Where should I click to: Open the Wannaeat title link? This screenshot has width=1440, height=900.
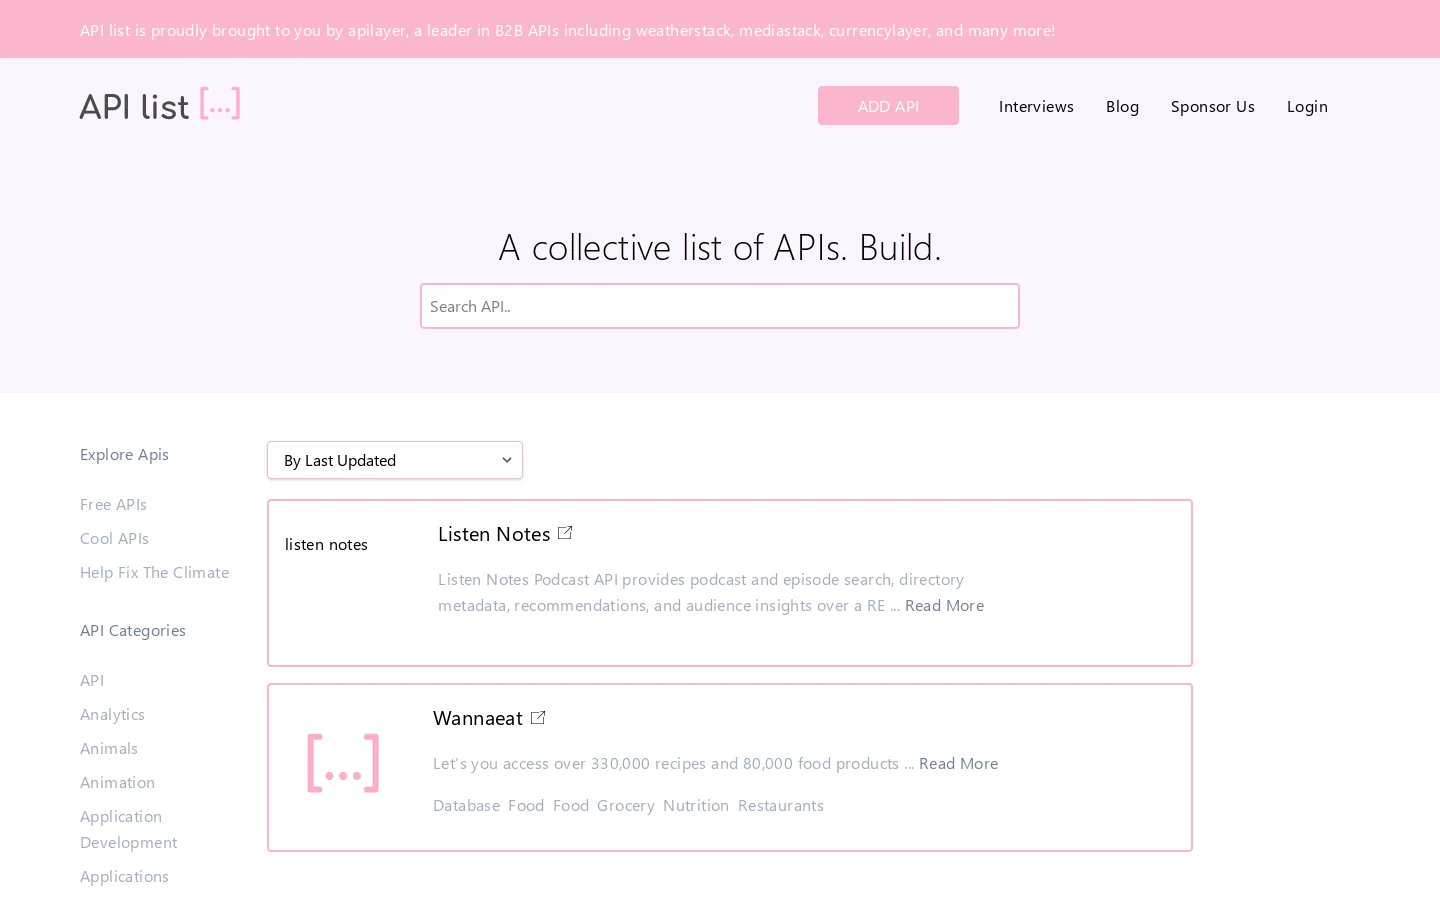coord(478,718)
